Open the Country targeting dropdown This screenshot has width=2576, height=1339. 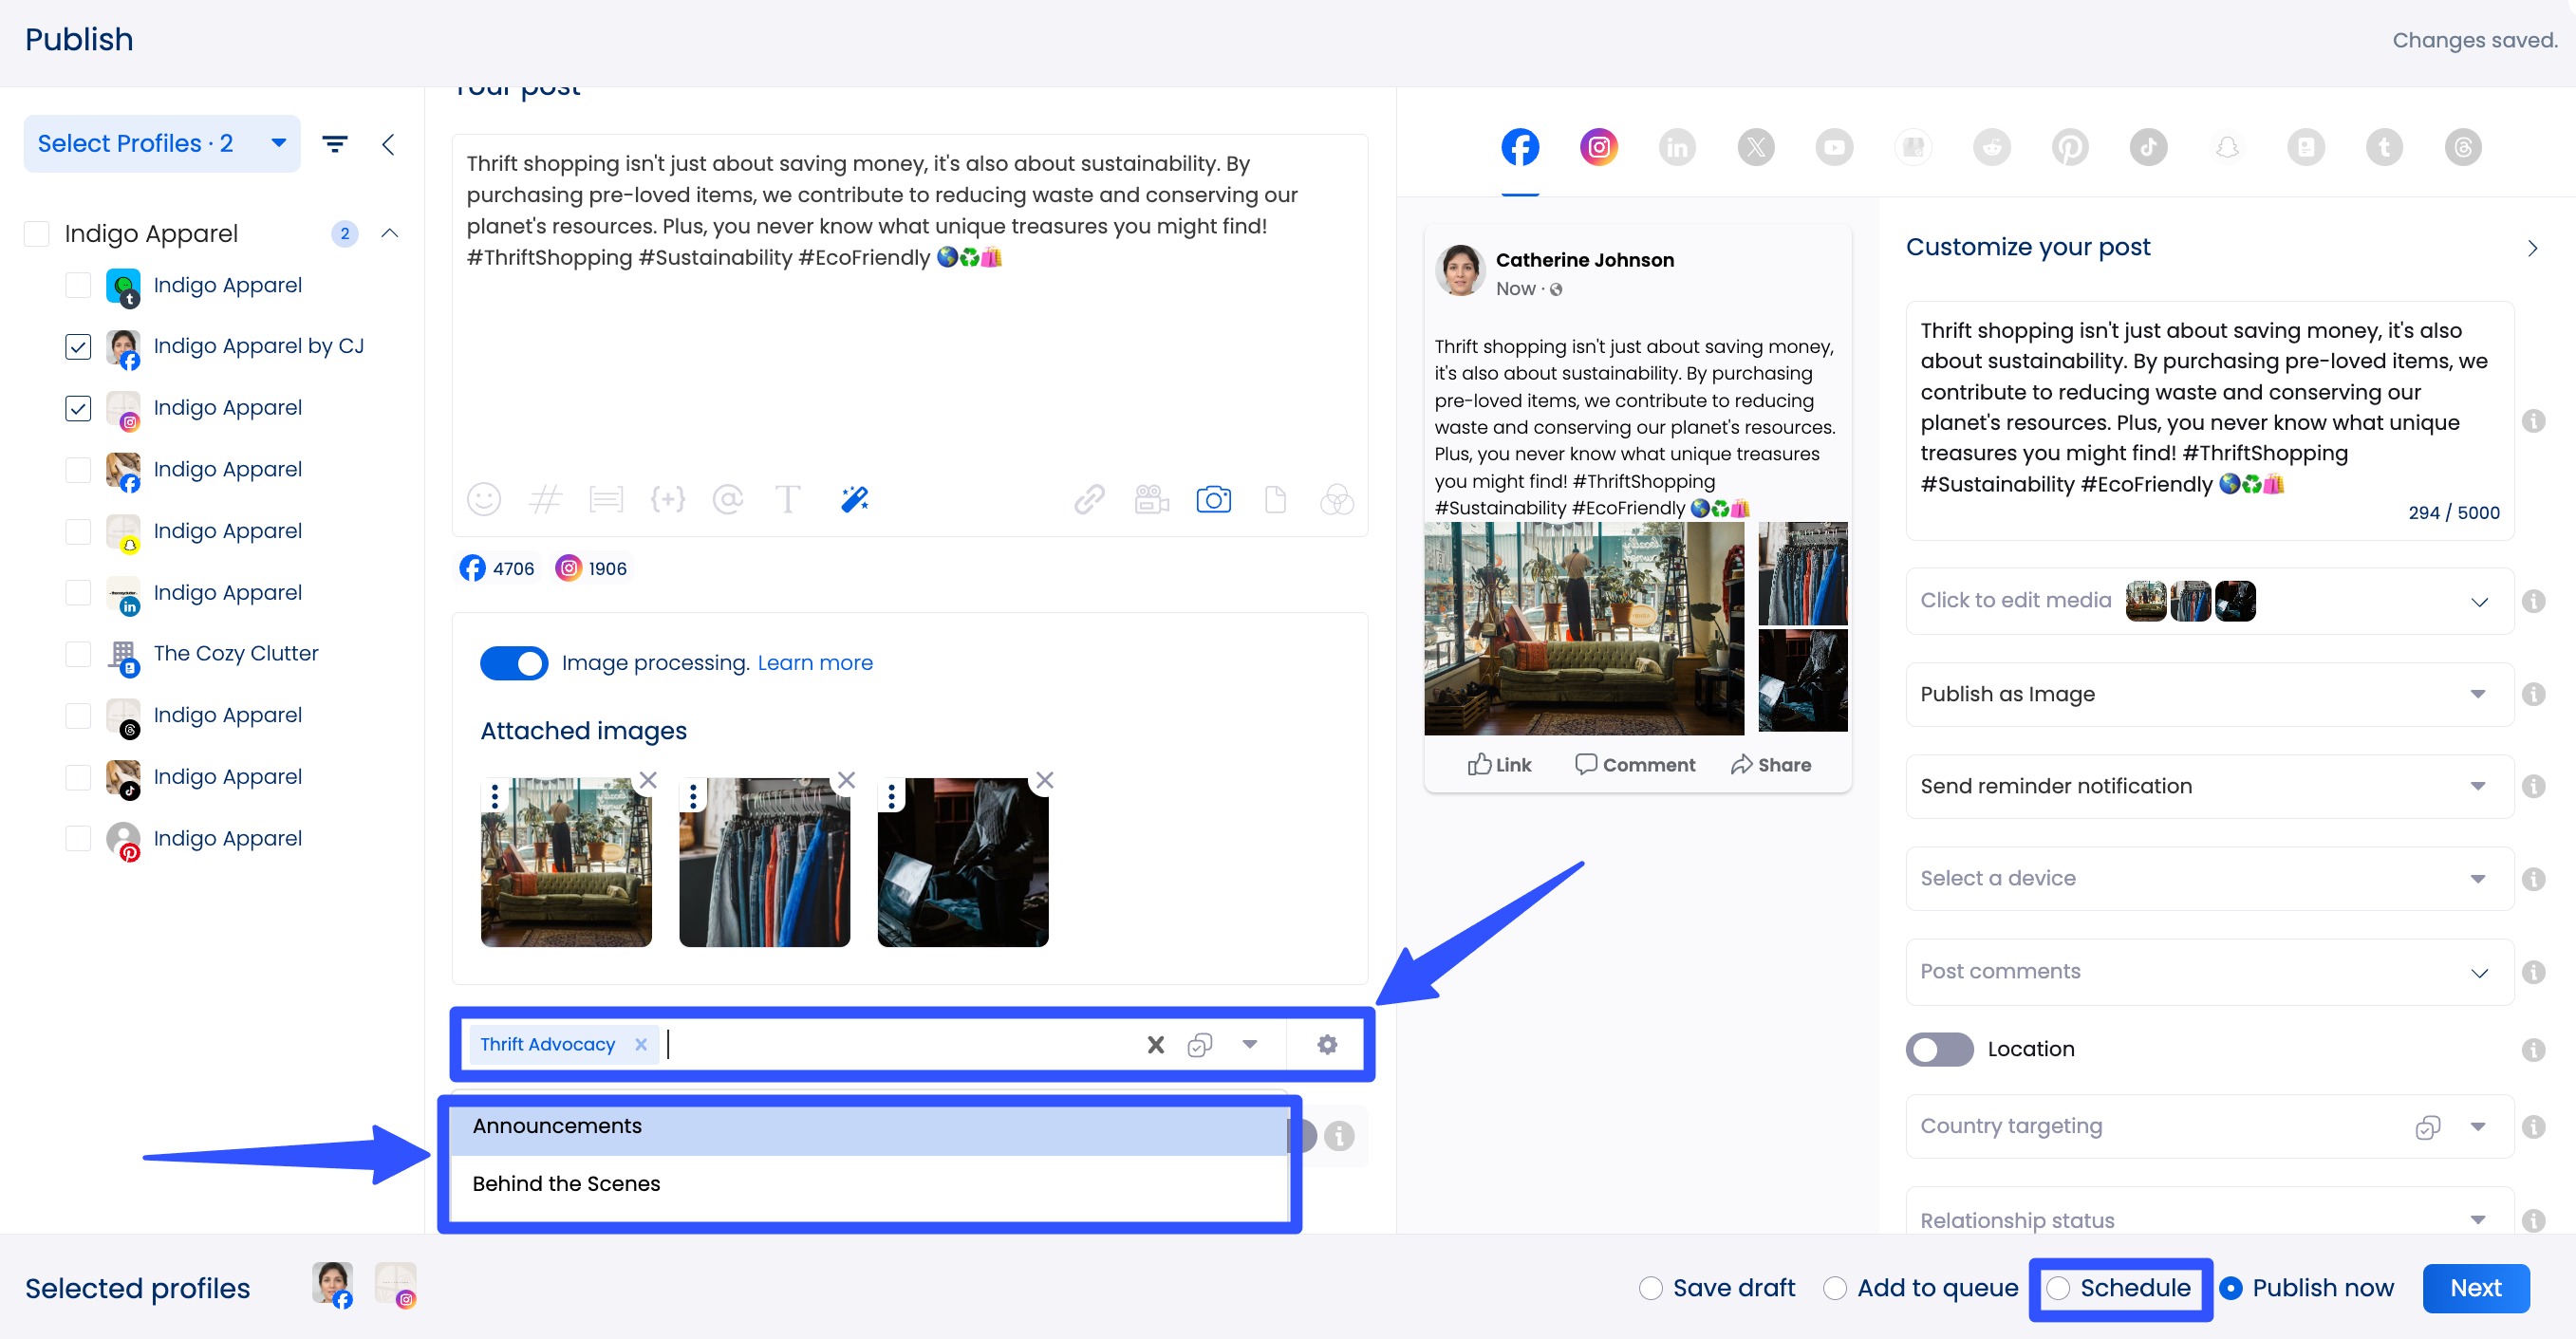(x=2478, y=1126)
